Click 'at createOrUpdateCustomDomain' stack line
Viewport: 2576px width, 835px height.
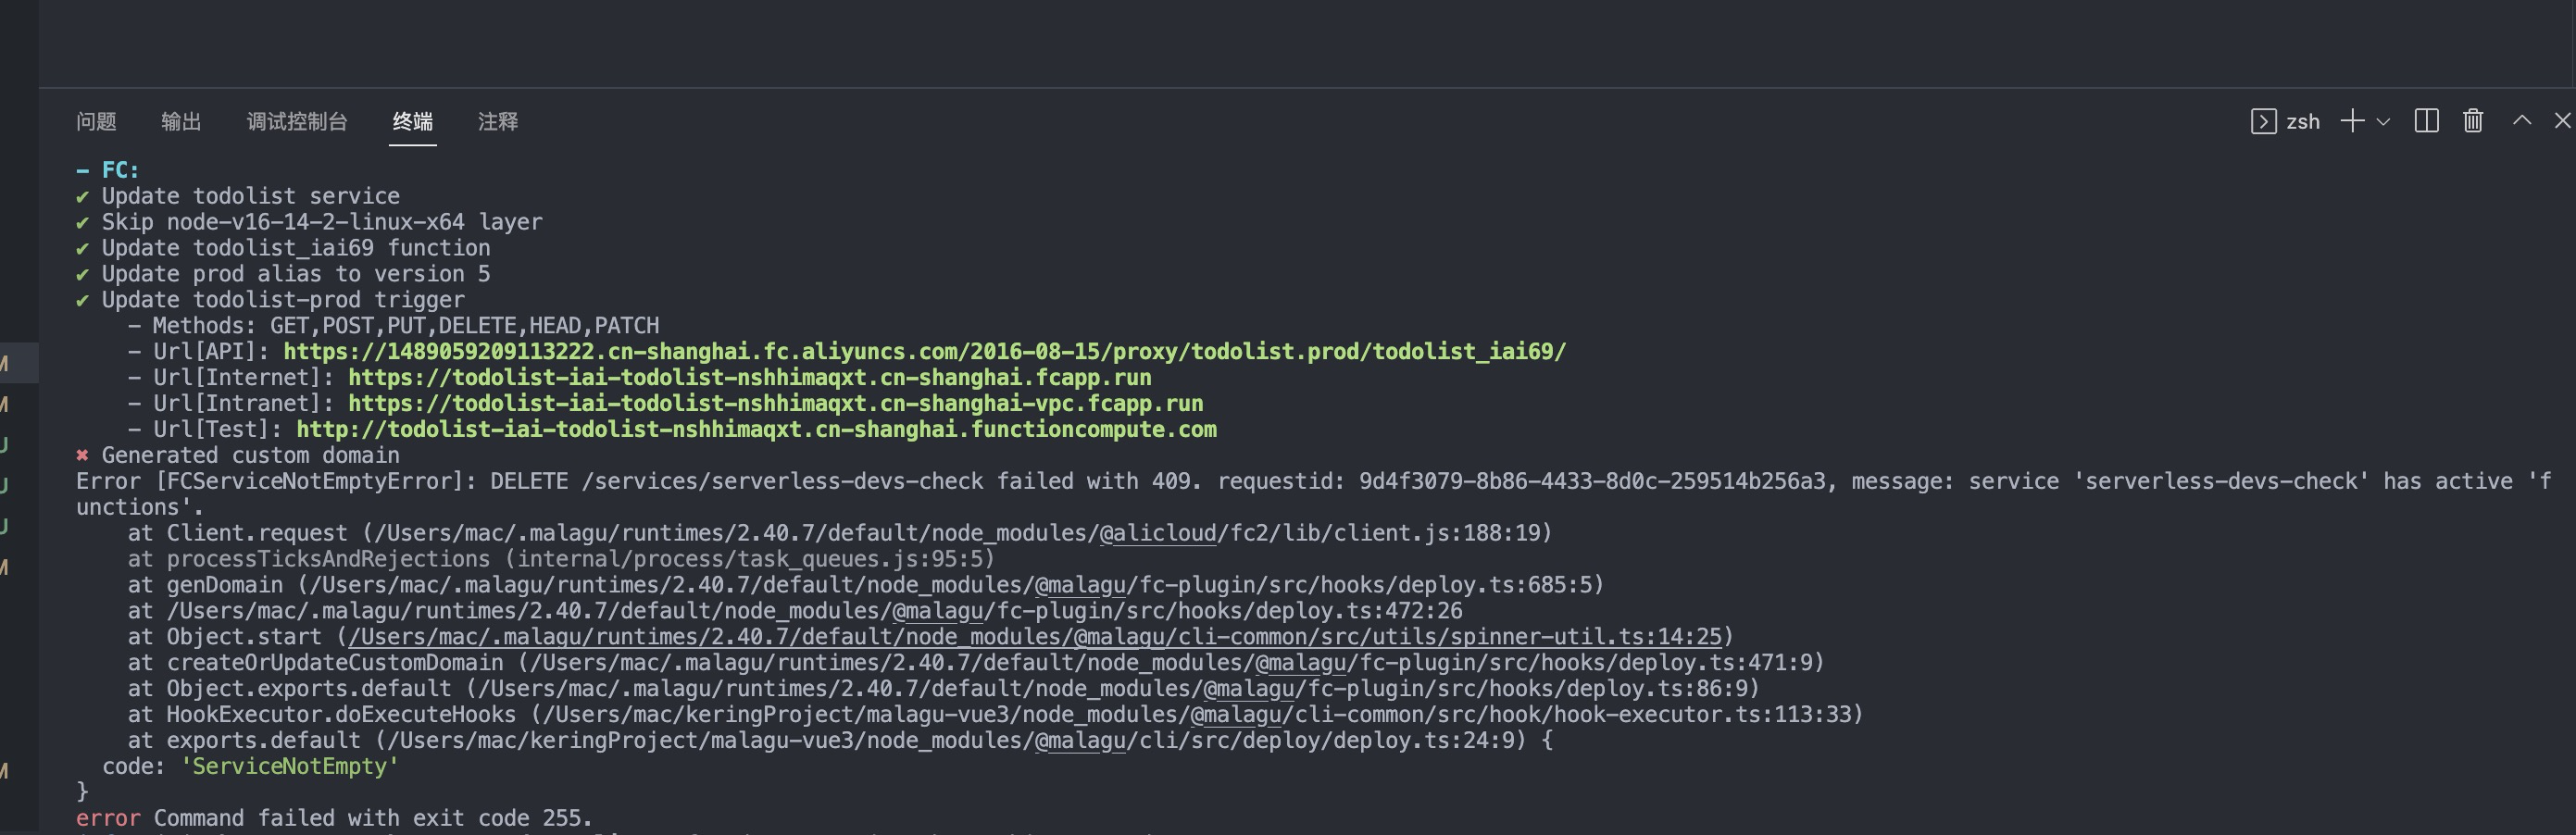pyautogui.click(x=976, y=663)
